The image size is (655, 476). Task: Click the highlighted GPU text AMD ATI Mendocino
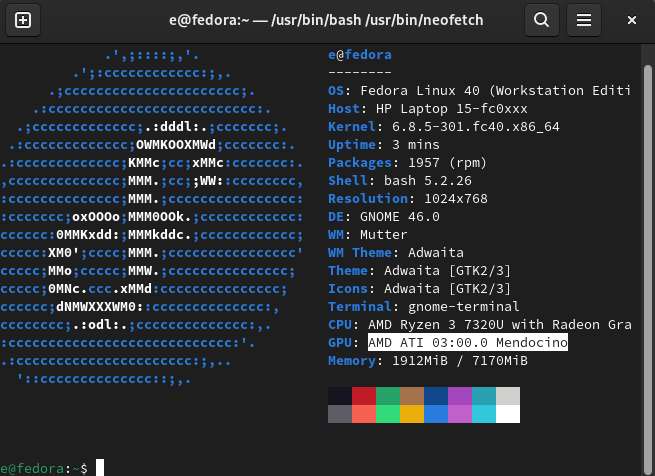click(468, 342)
